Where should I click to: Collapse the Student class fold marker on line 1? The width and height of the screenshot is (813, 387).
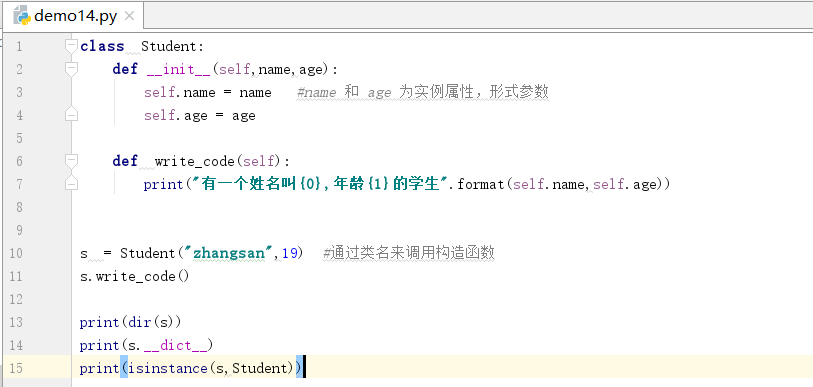71,46
